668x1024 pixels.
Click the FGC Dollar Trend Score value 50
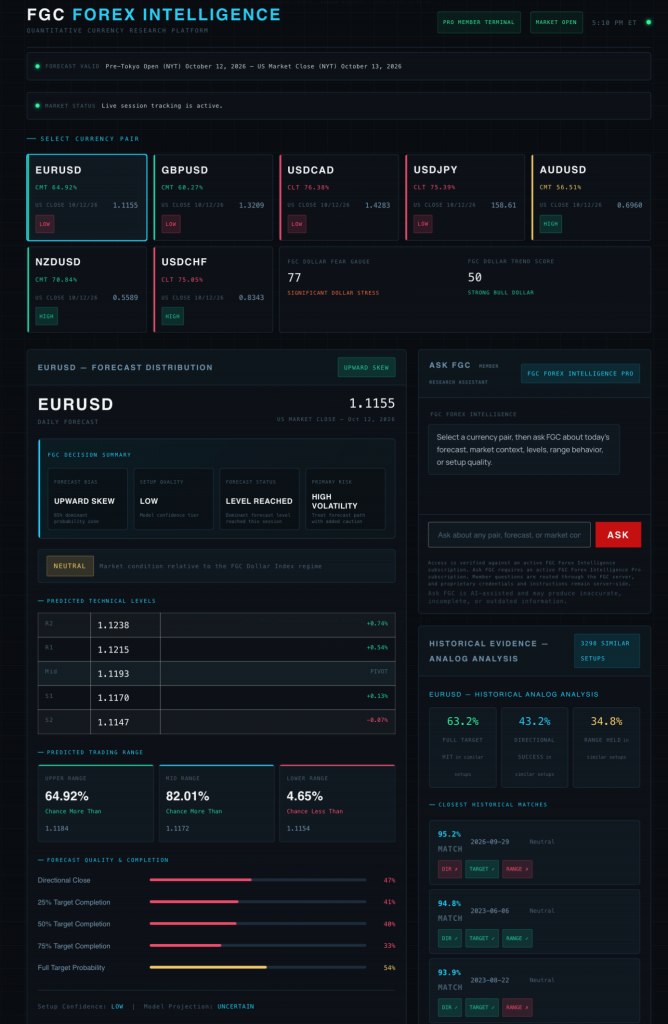tap(475, 278)
